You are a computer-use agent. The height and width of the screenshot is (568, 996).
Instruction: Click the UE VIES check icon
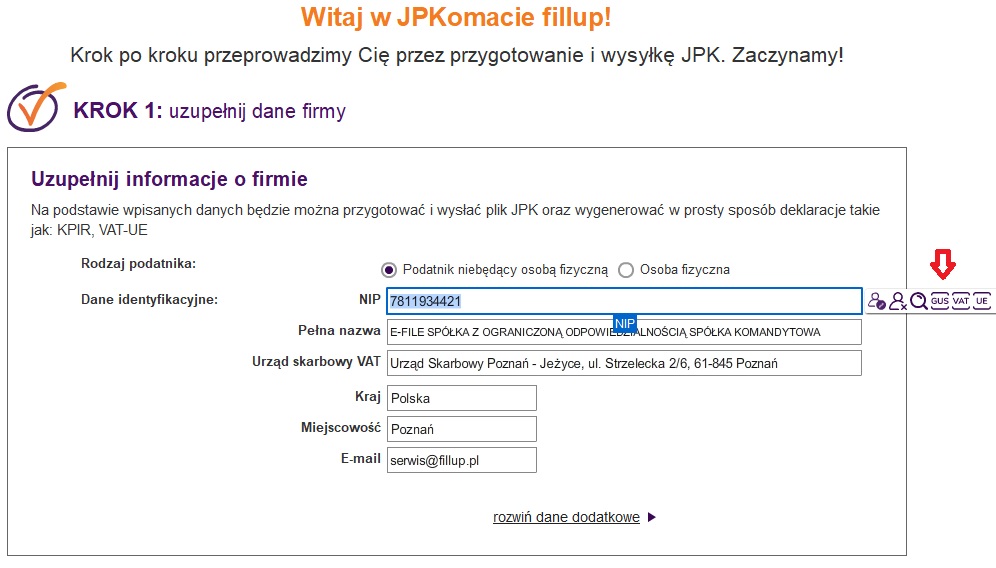(x=981, y=301)
